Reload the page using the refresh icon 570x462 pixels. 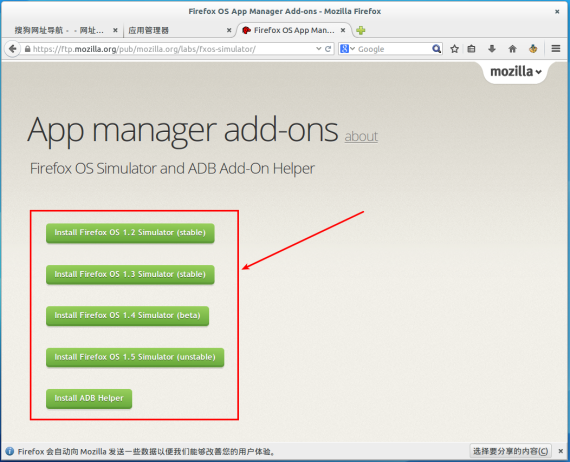[328, 49]
